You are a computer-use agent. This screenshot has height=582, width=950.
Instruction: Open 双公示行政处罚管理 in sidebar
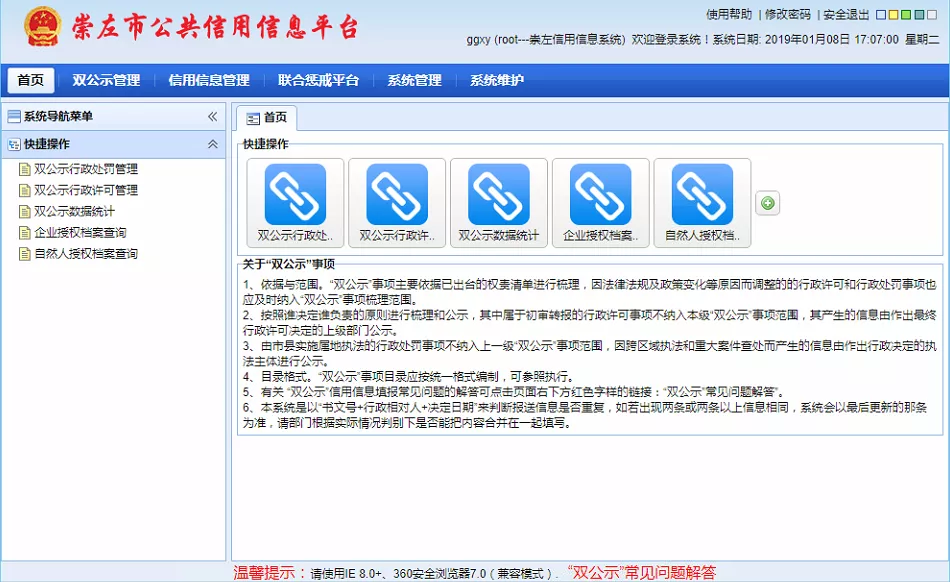click(86, 169)
